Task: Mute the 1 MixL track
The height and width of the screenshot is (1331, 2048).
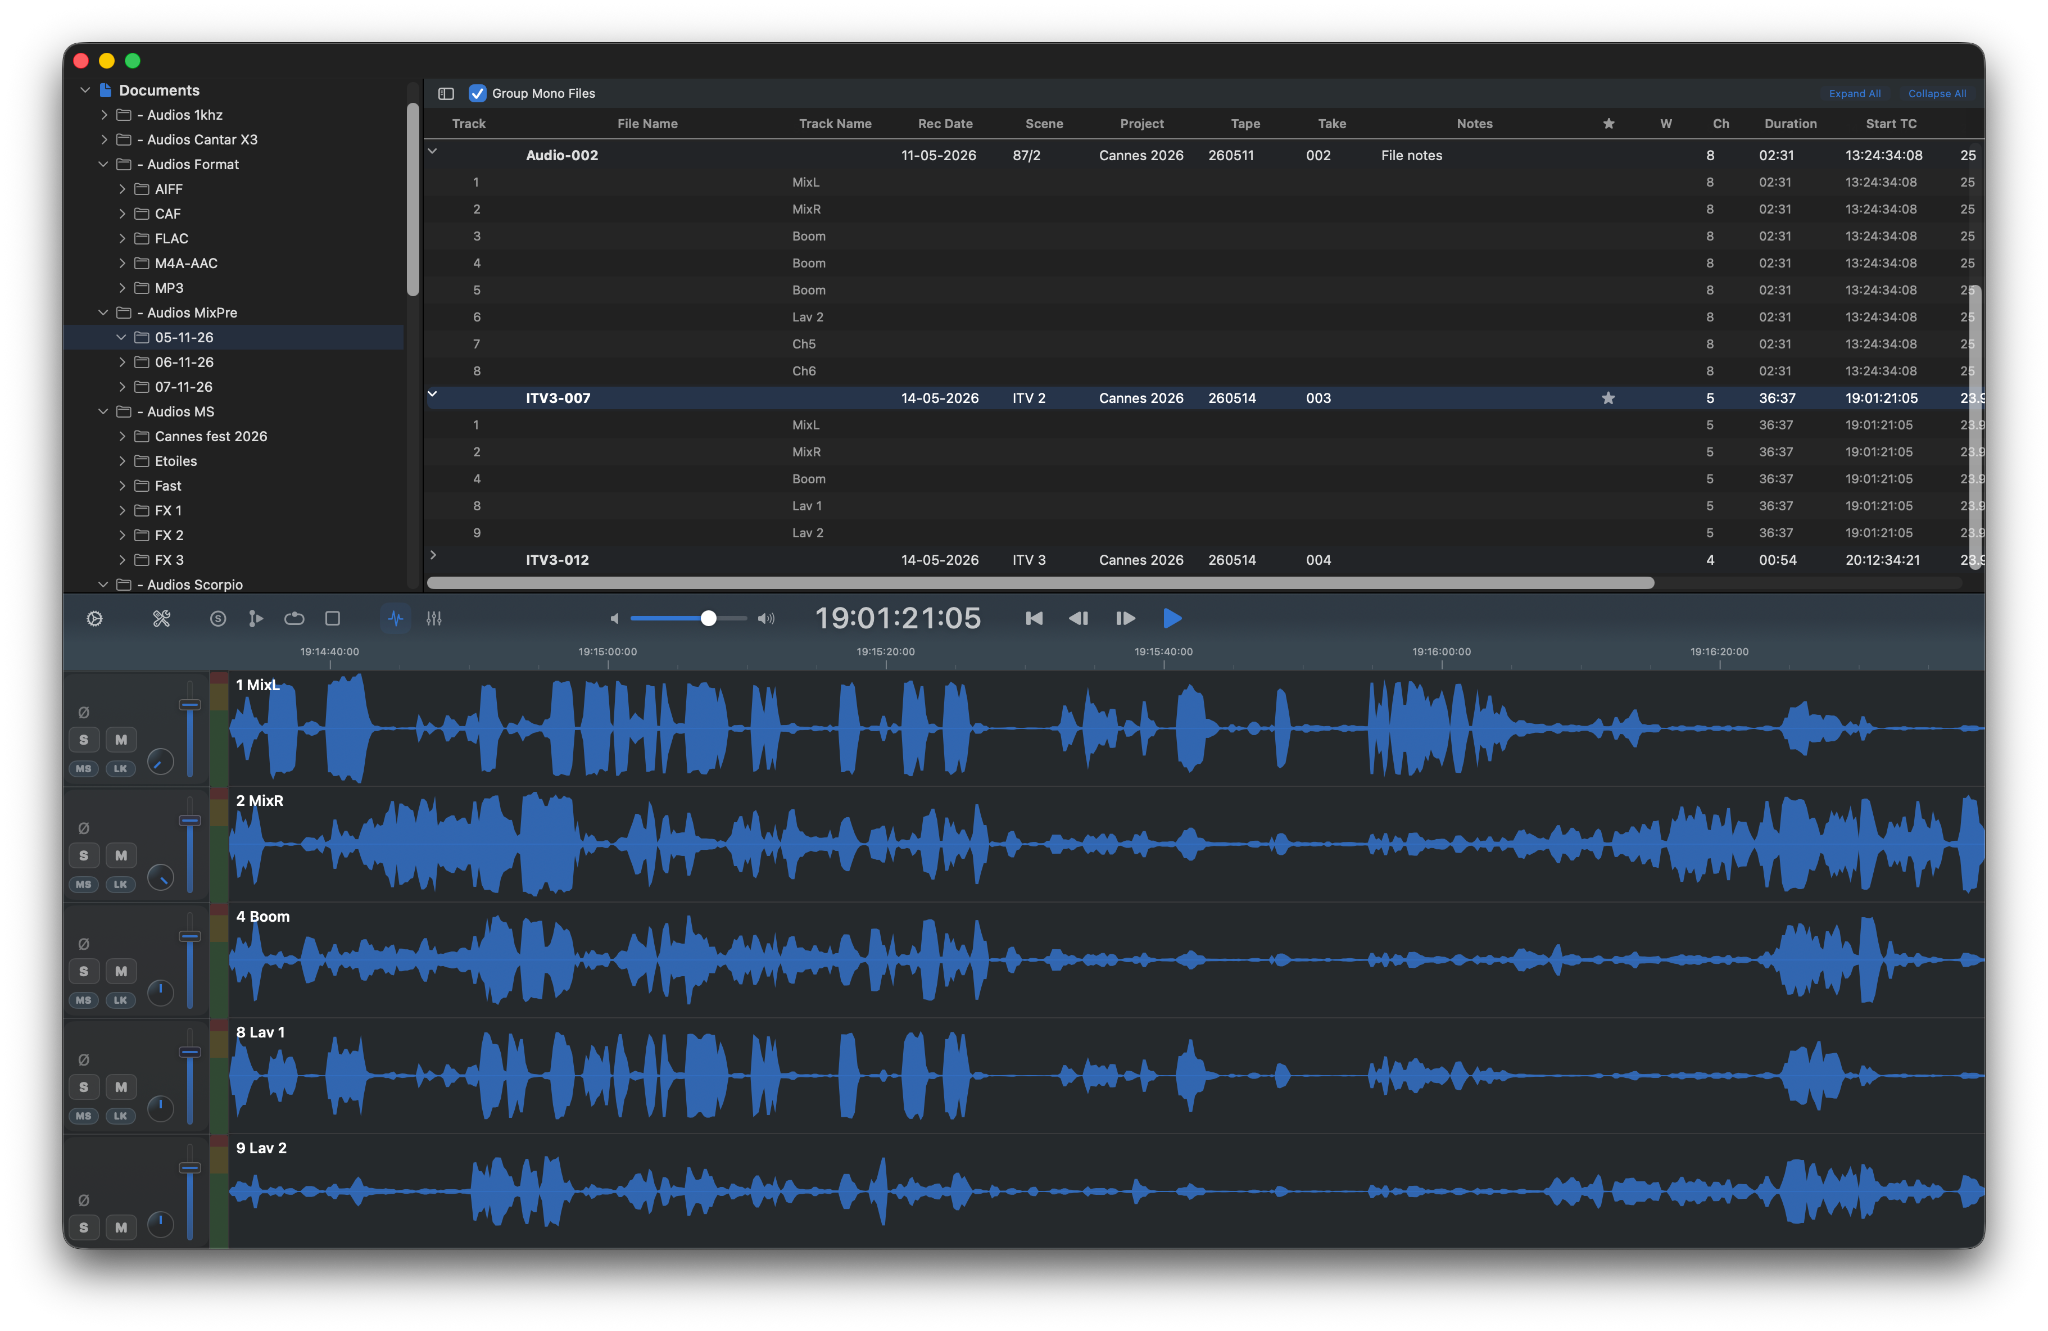Action: point(121,740)
